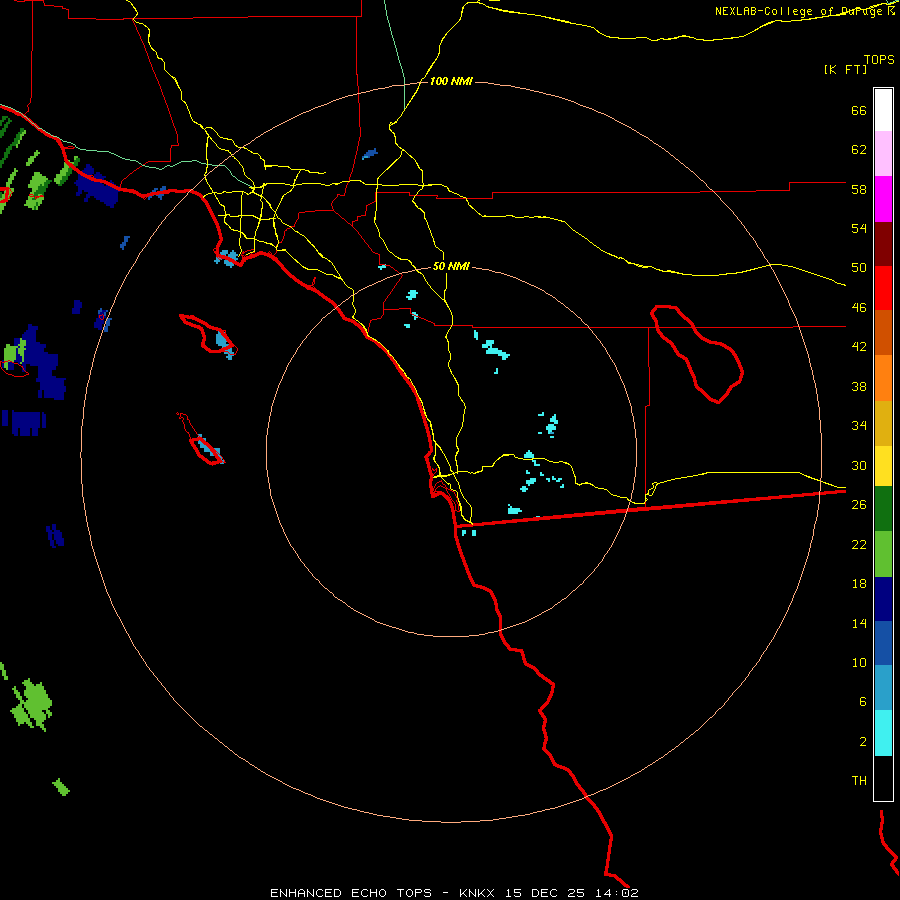Select the dark red legend swatch
The width and height of the screenshot is (900, 900).
(883, 245)
